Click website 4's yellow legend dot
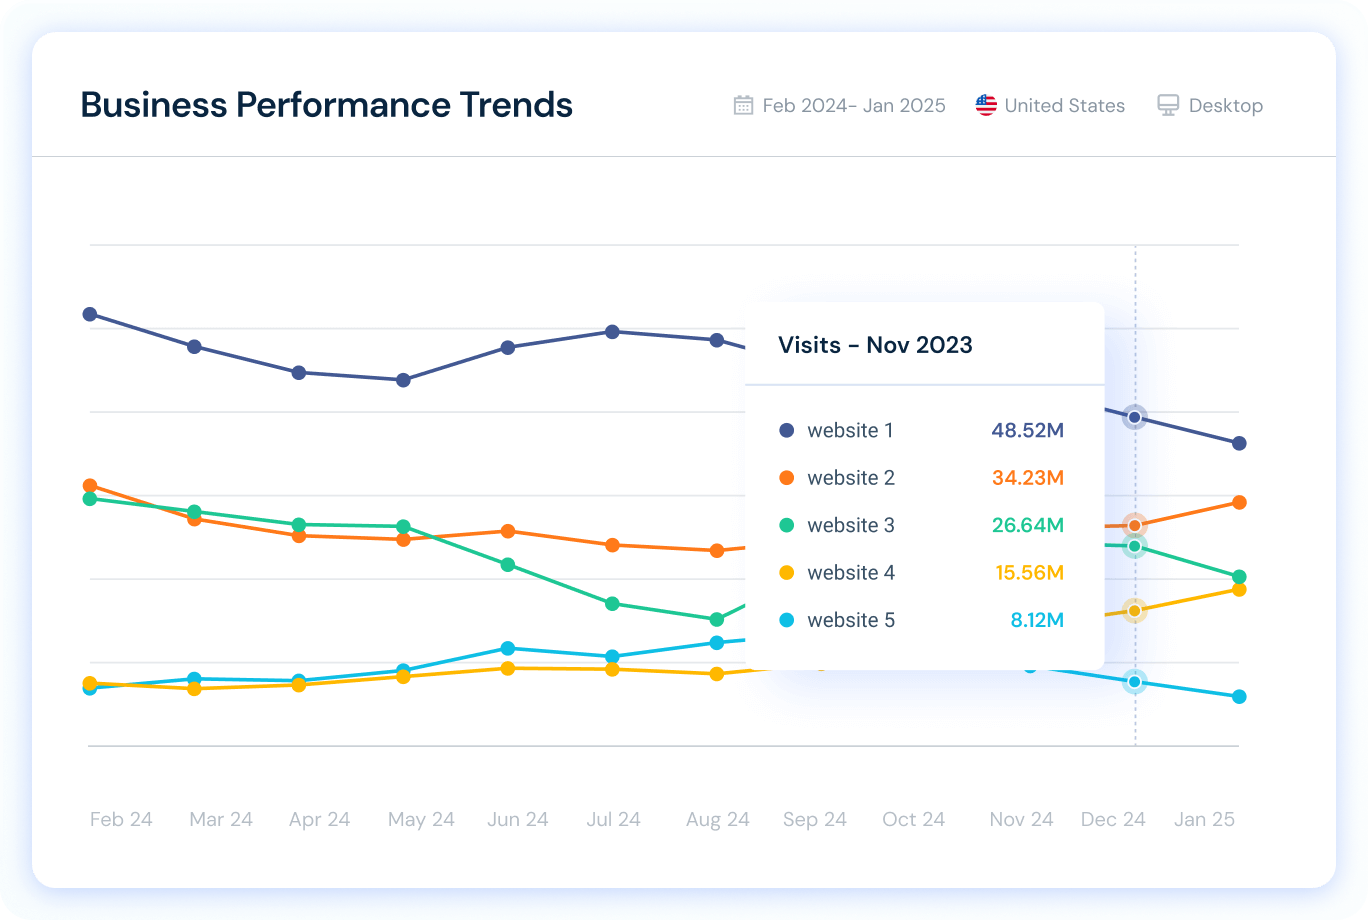 coord(786,572)
